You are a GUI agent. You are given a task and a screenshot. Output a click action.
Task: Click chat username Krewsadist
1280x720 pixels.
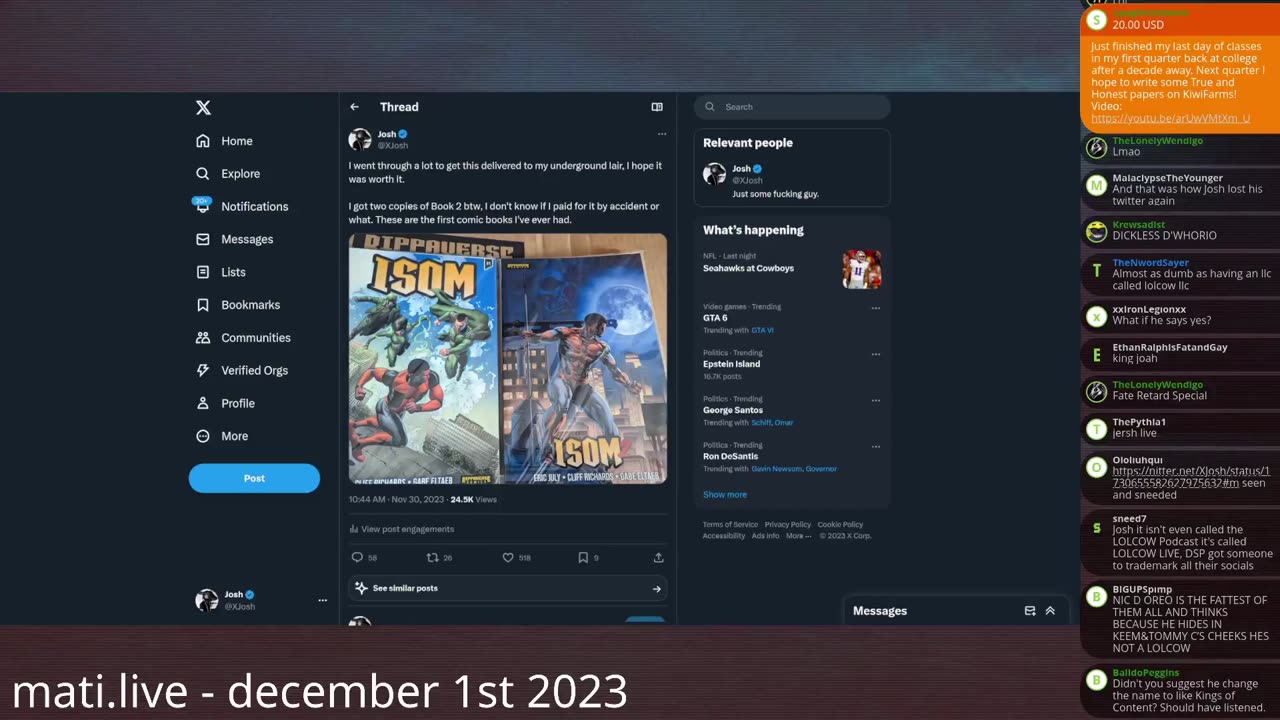coord(1138,225)
